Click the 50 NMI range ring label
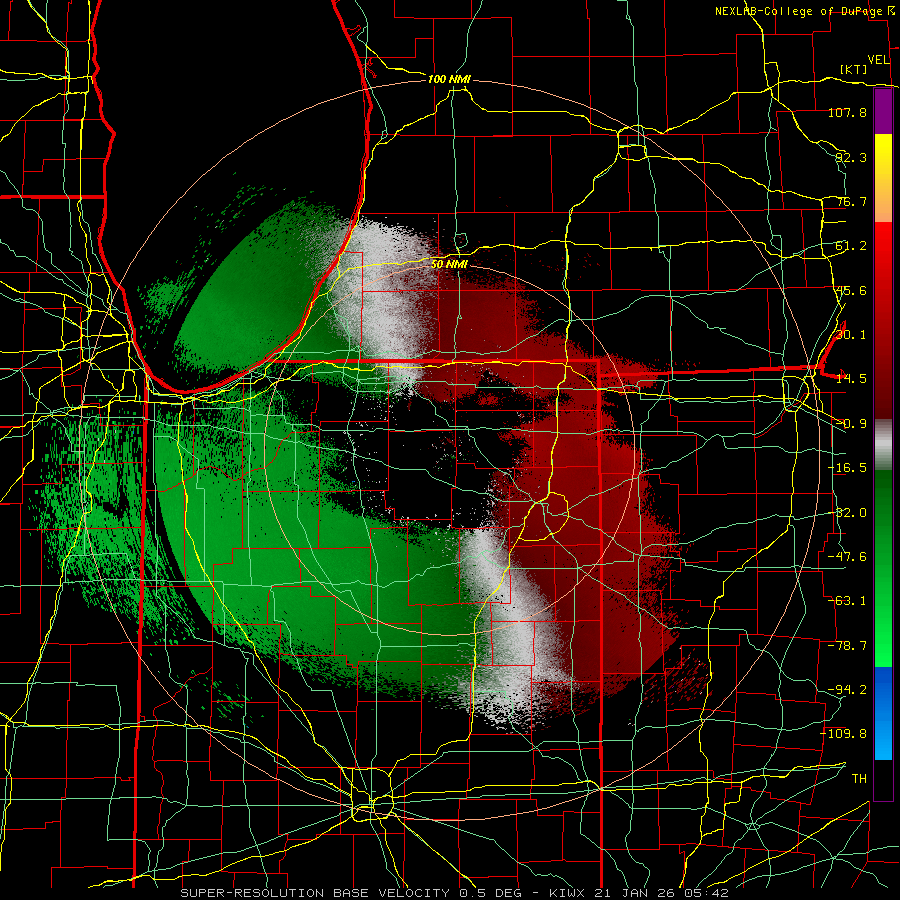 pyautogui.click(x=449, y=264)
